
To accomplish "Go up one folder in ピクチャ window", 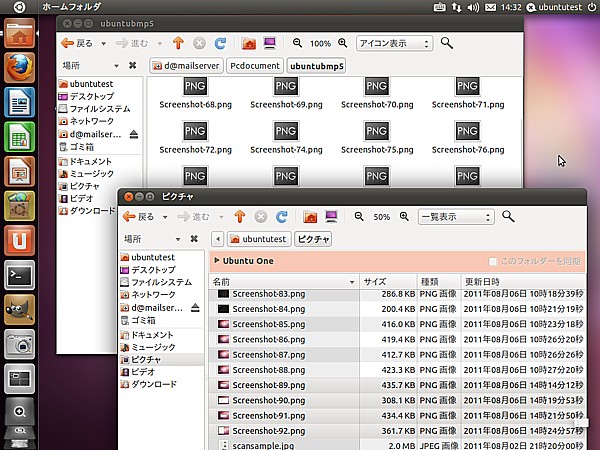I will pos(240,217).
